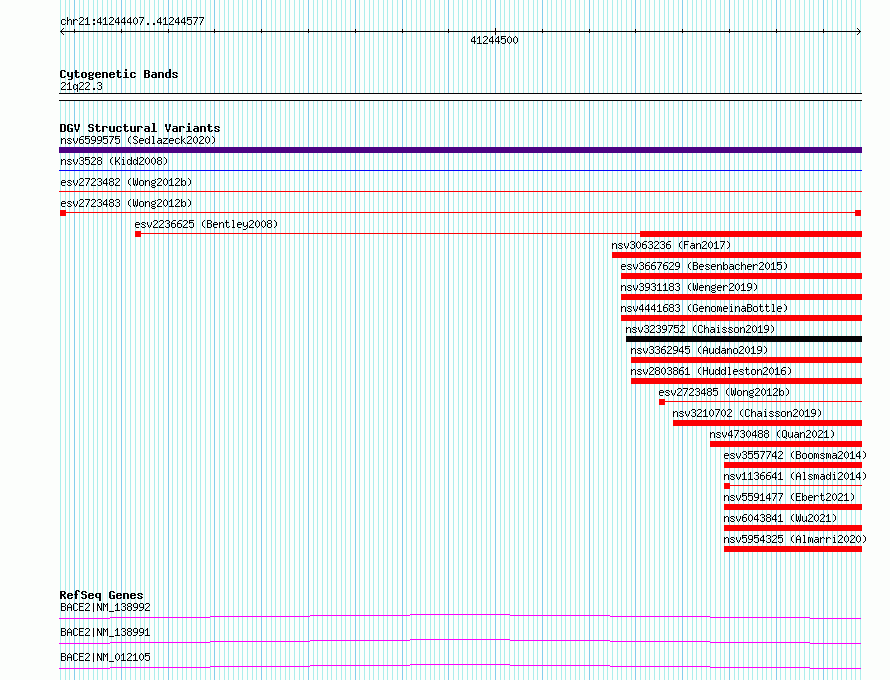This screenshot has height=680, width=890.
Task: Click the DGV Structural Variants track title
Action: (x=140, y=128)
